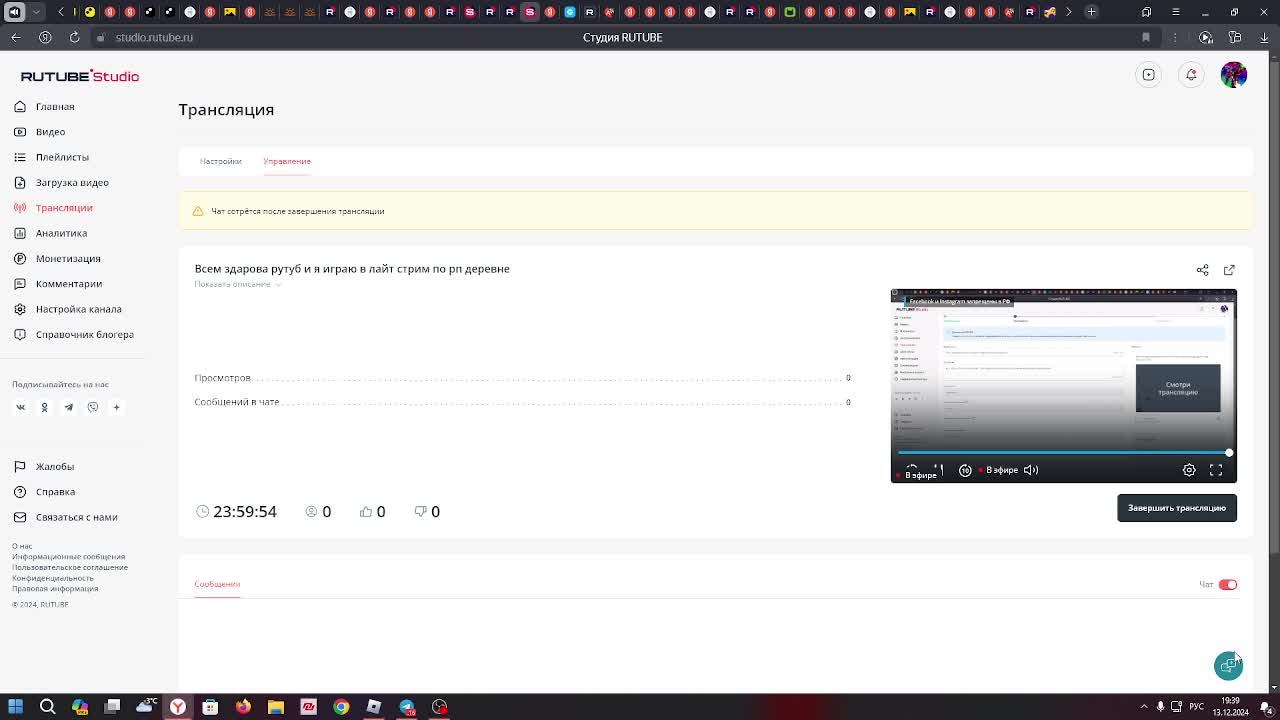Click the stream player progress bar
Viewport: 1280px width, 720px height.
click(1064, 453)
